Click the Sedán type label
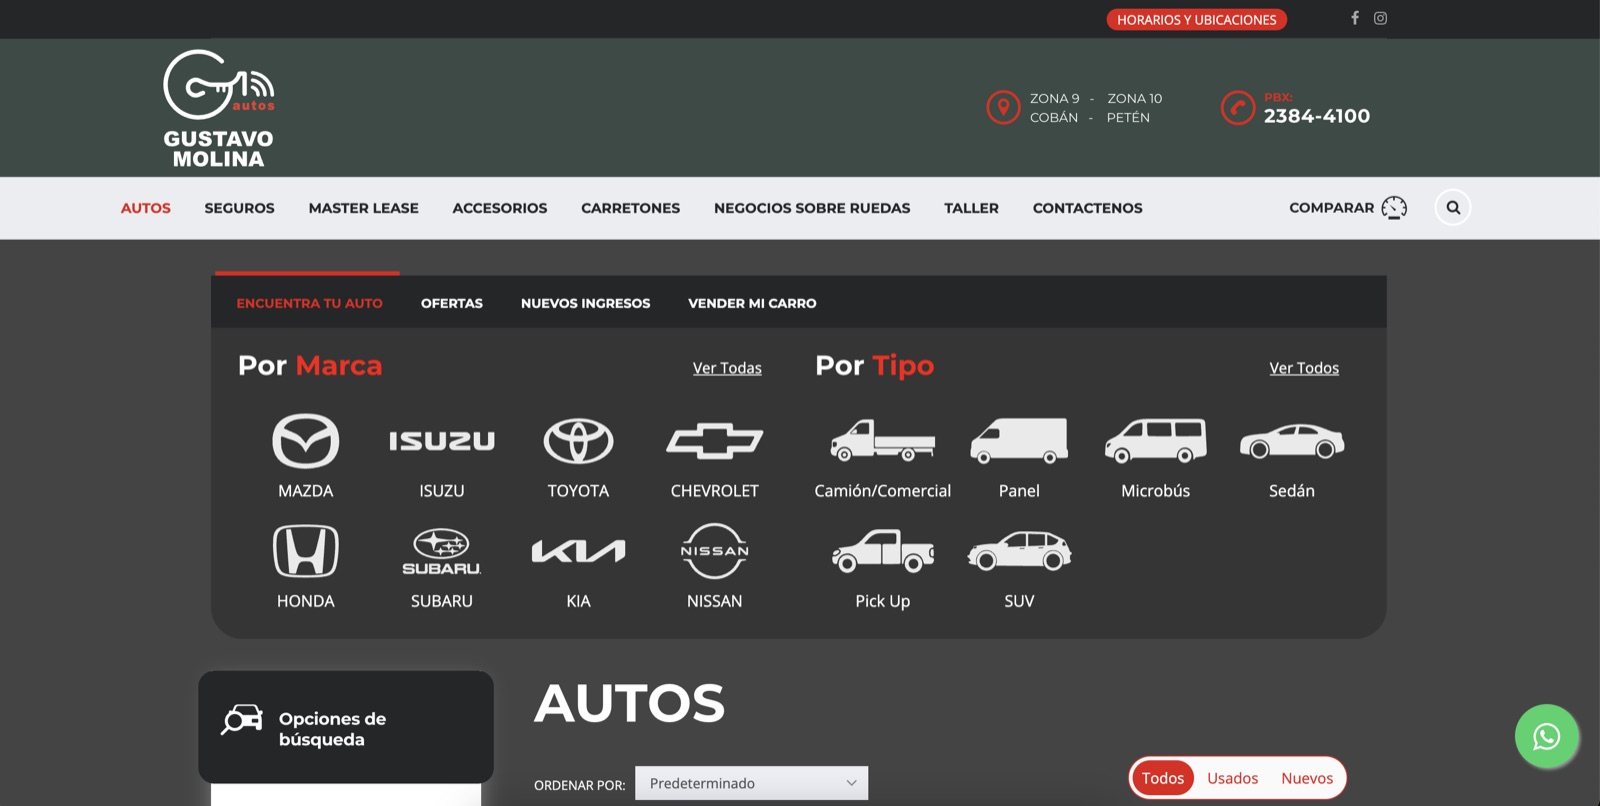Viewport: 1600px width, 806px height. coord(1292,491)
